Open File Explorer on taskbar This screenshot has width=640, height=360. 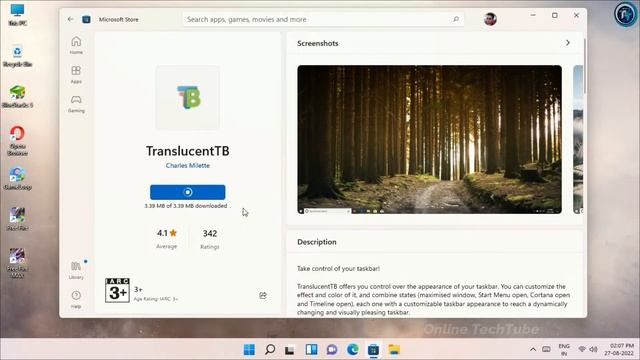[394, 349]
